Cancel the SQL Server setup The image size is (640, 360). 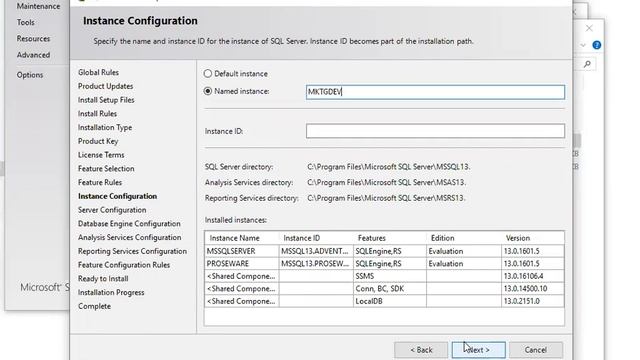[x=536, y=350]
